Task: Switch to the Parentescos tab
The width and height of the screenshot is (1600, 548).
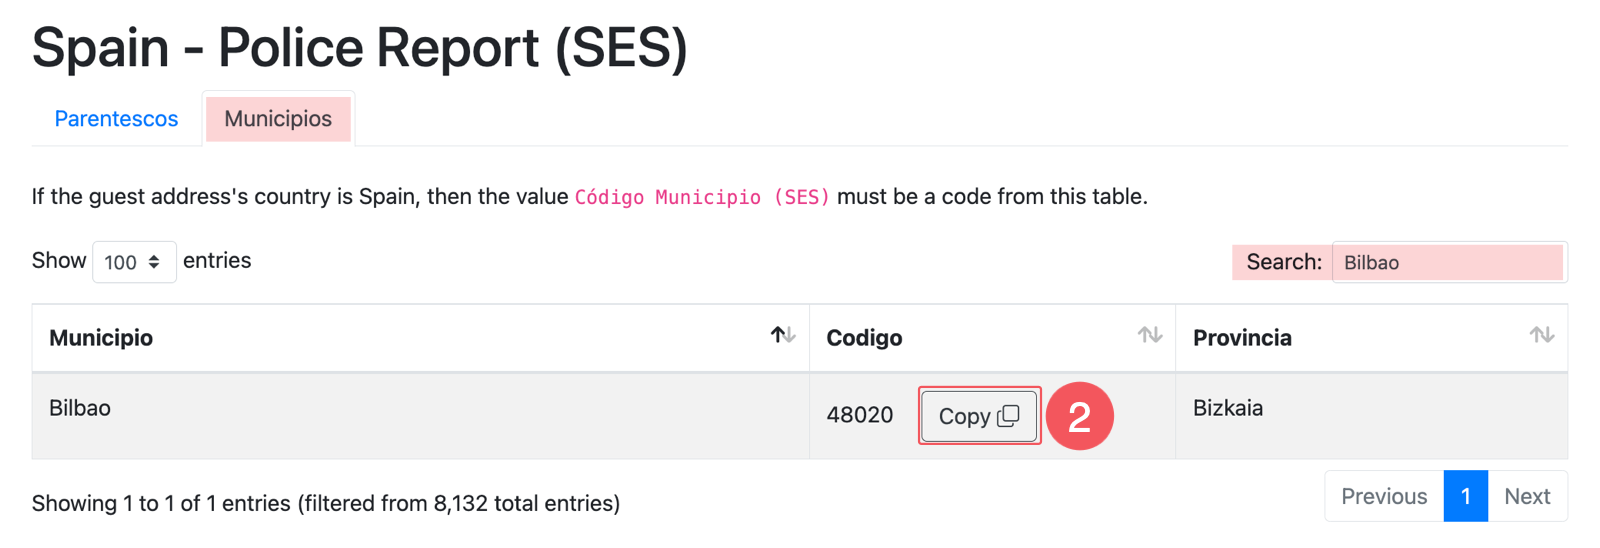Action: [116, 119]
